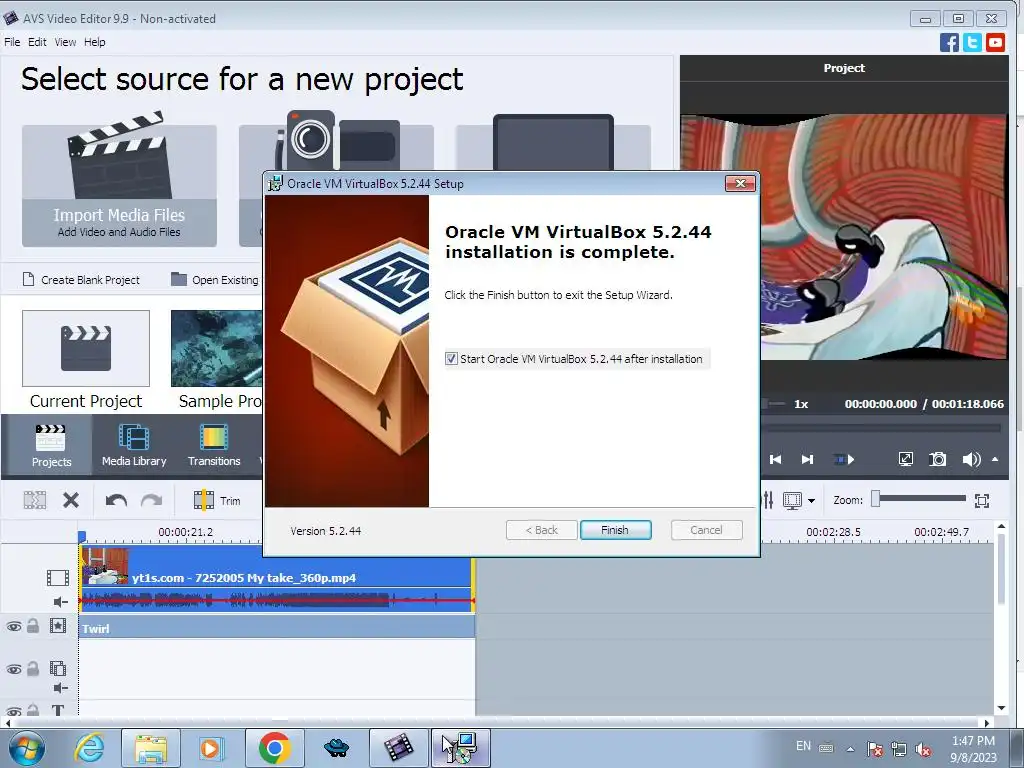1024x768 pixels.
Task: Expand the volume arrow next to speaker
Action: click(995, 459)
